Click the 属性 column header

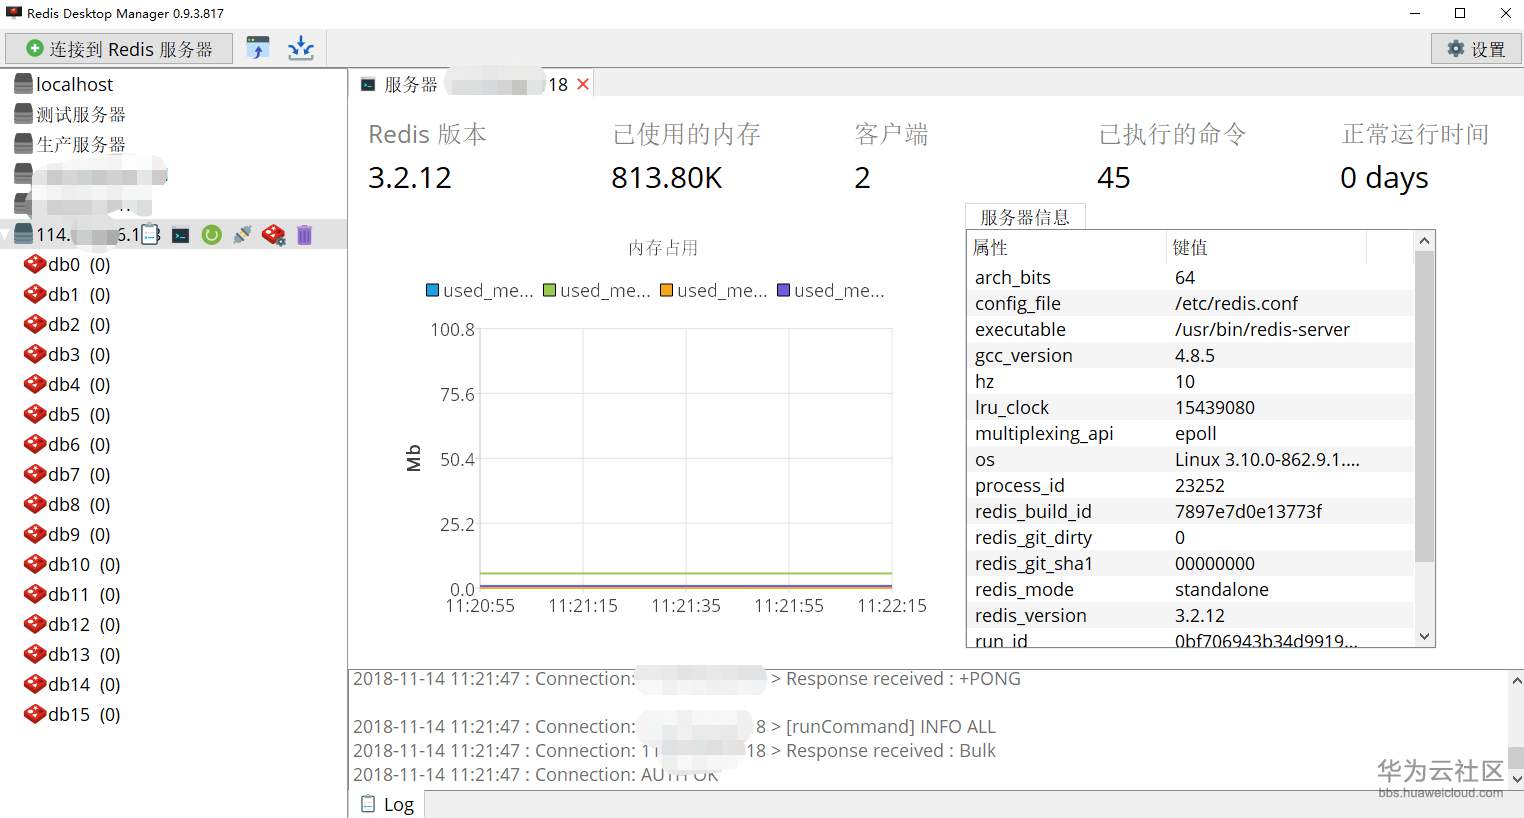coord(1067,247)
